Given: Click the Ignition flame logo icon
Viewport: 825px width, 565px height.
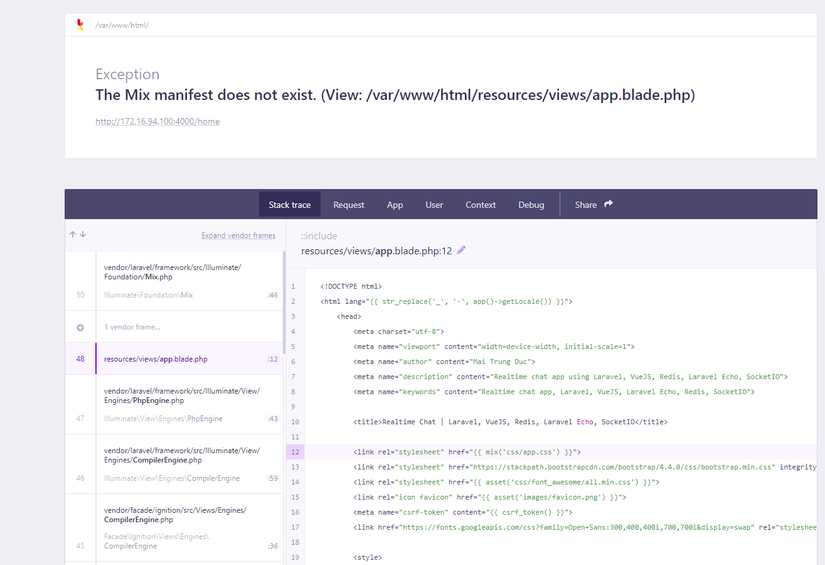Looking at the screenshot, I should (x=80, y=25).
